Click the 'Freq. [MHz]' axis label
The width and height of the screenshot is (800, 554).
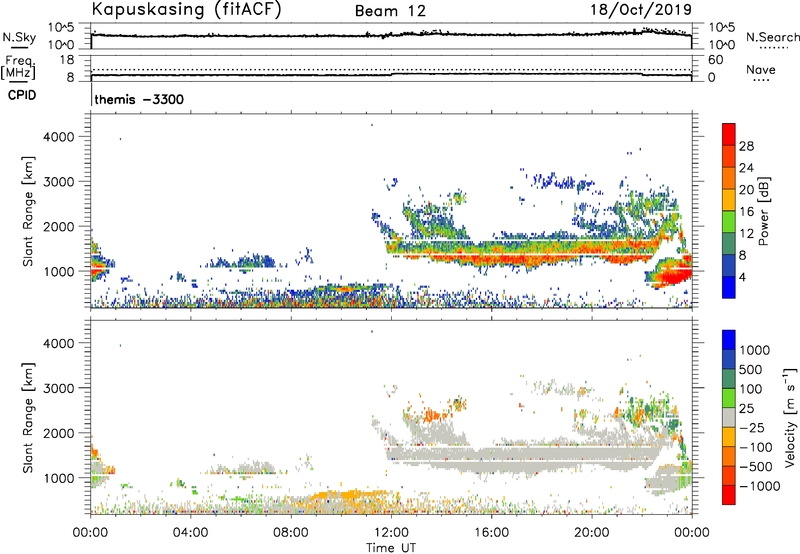[18, 68]
